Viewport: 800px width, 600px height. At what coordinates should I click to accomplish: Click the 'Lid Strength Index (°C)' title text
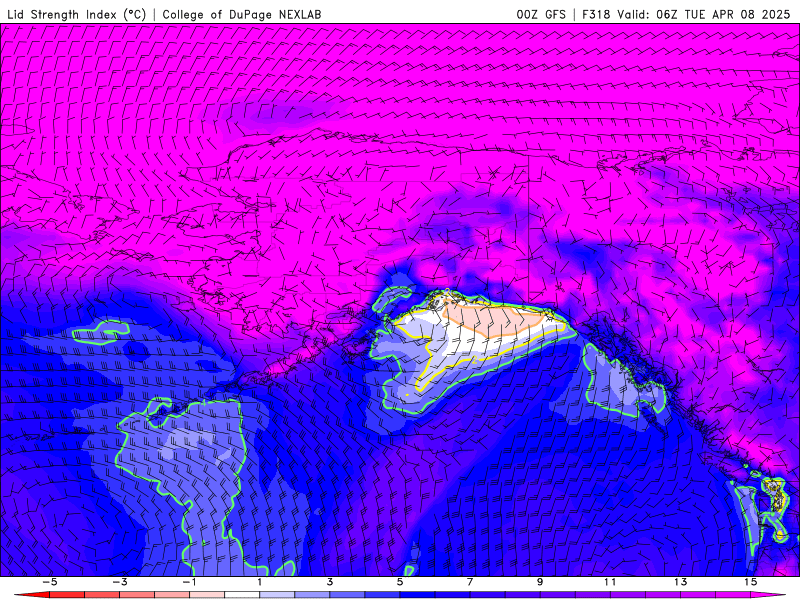click(x=77, y=14)
